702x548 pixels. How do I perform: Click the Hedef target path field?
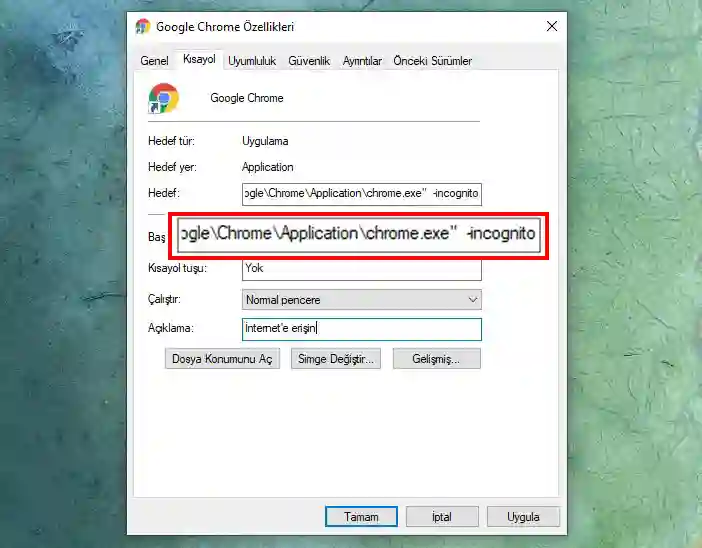pos(362,194)
